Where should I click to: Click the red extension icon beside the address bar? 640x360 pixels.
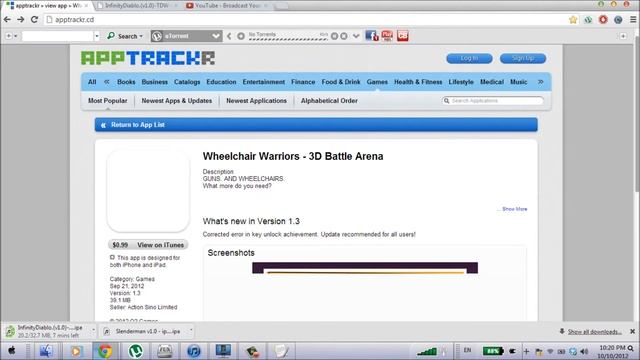[x=603, y=20]
